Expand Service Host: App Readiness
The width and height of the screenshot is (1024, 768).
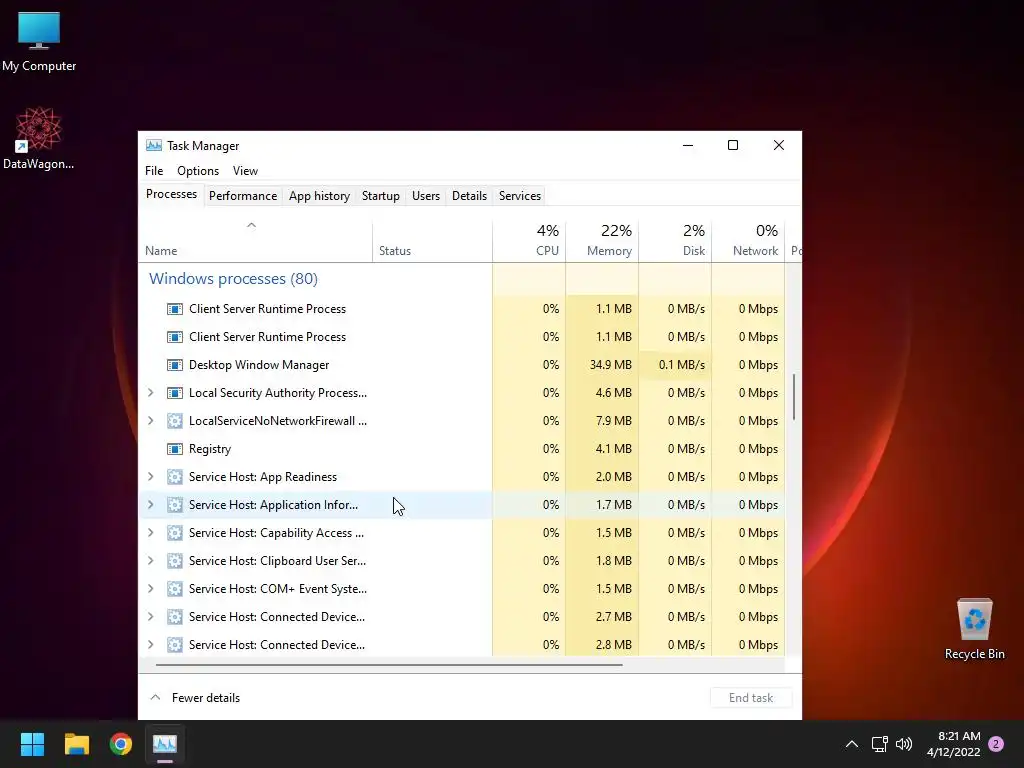(151, 477)
